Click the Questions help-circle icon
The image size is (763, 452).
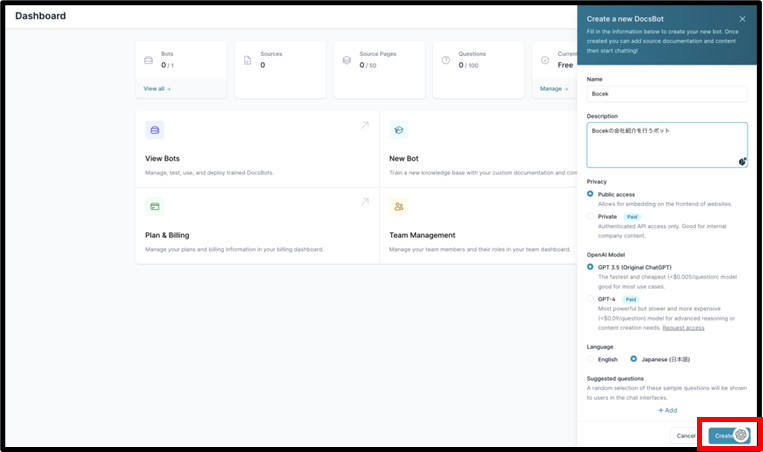pos(446,60)
